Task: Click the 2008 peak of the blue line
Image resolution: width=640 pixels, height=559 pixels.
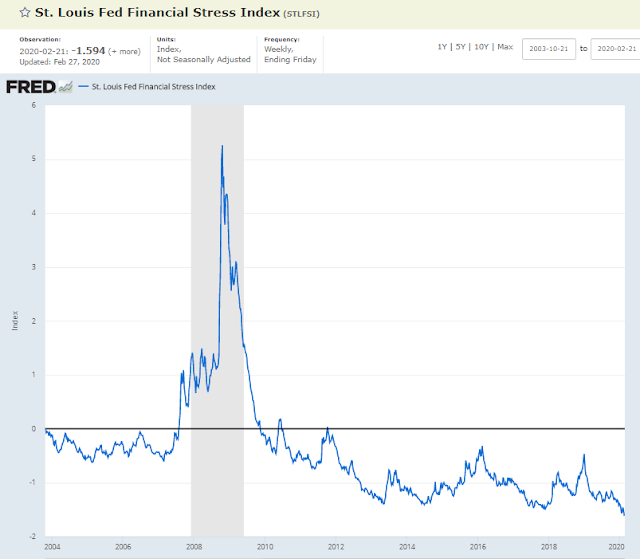Action: (222, 146)
